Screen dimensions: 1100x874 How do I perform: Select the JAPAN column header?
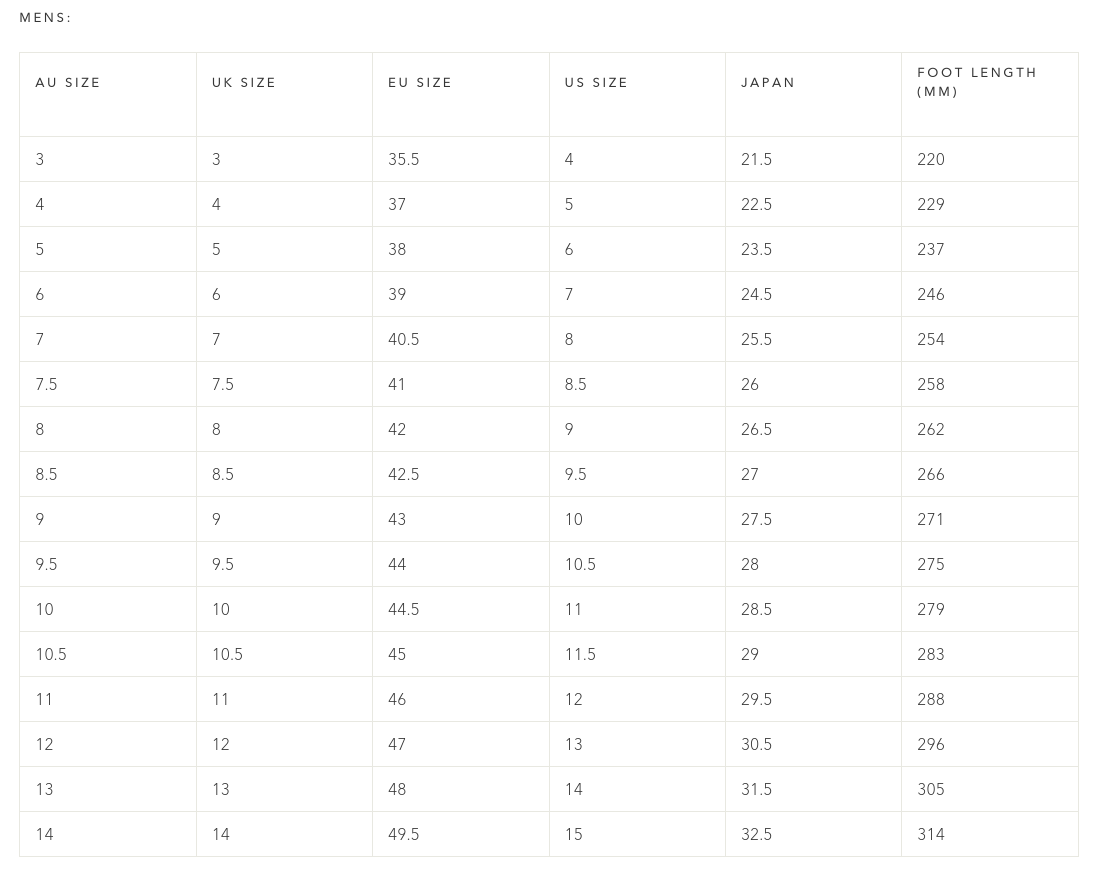point(768,83)
